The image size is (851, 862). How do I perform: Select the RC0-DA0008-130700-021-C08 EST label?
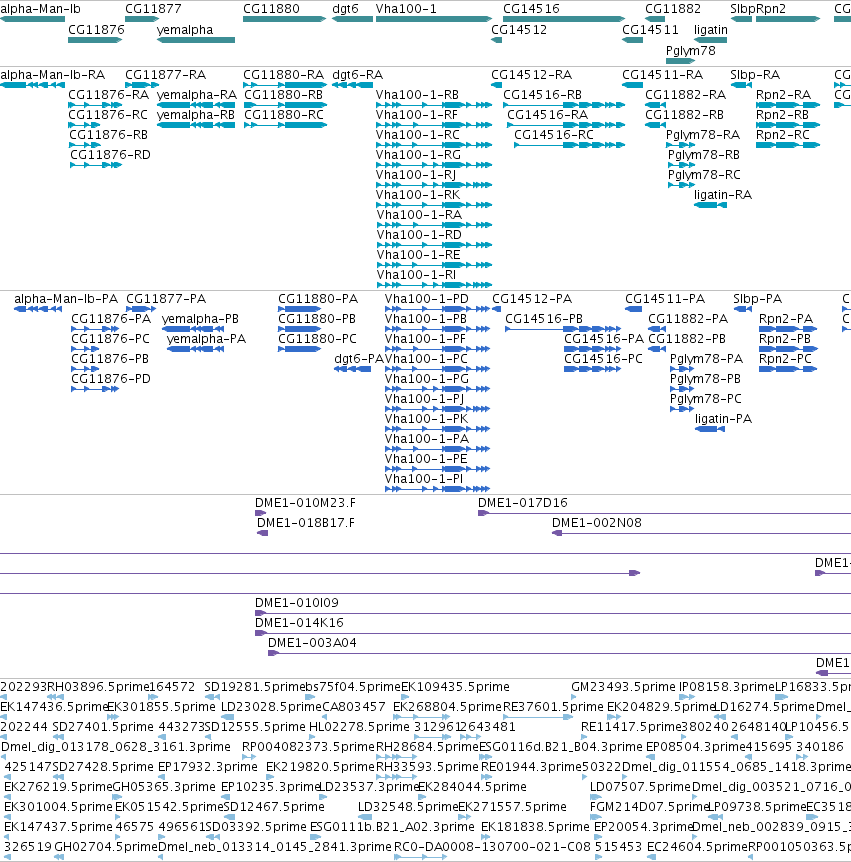tap(493, 847)
